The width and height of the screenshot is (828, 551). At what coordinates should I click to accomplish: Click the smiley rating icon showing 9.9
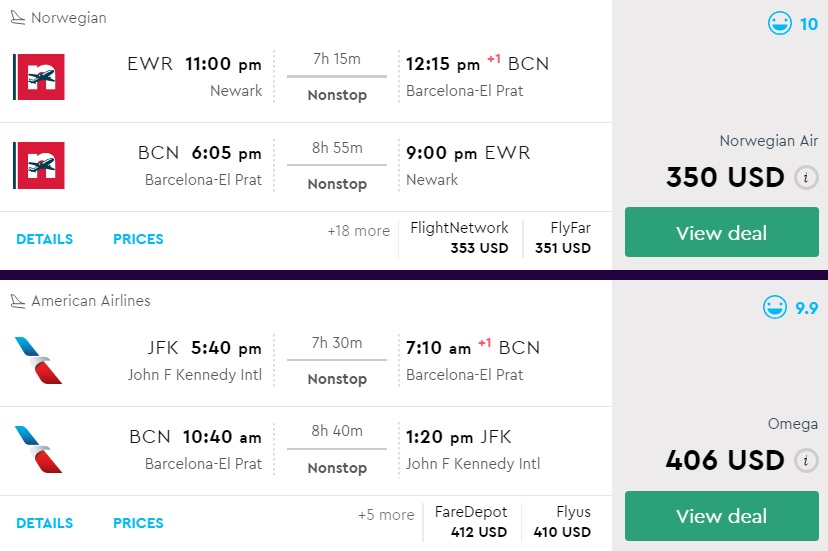[775, 307]
